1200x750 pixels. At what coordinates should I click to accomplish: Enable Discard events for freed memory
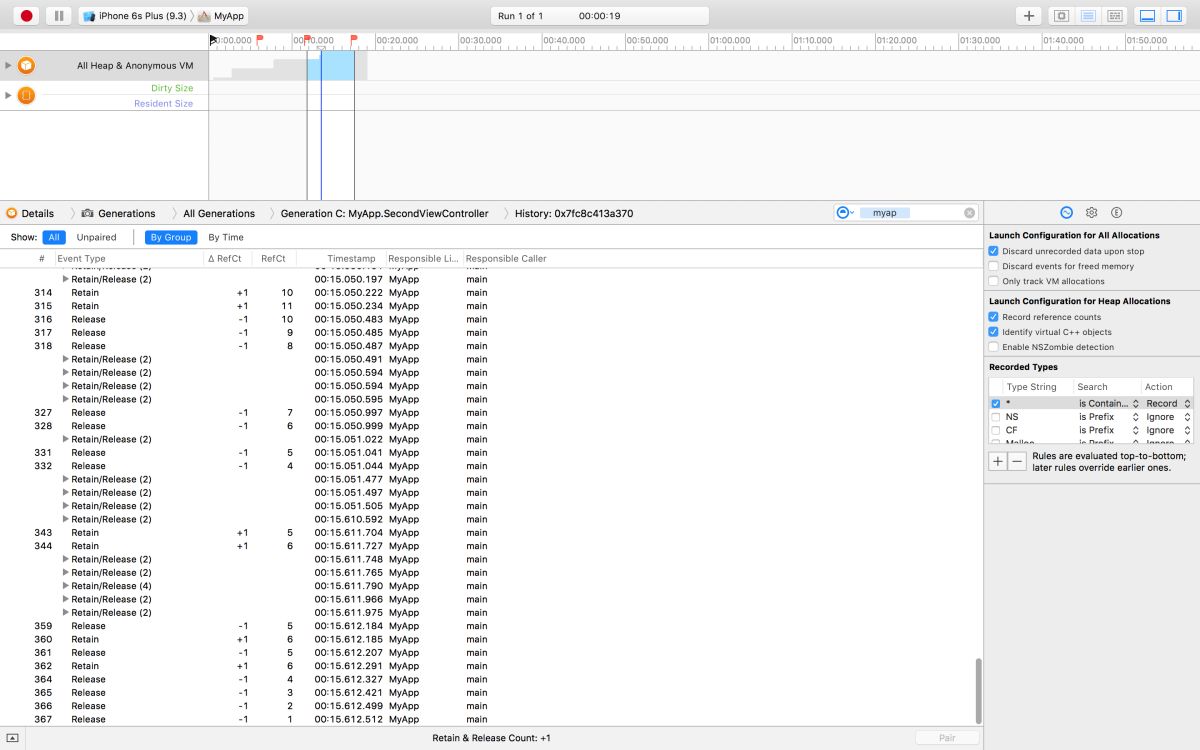(x=993, y=266)
